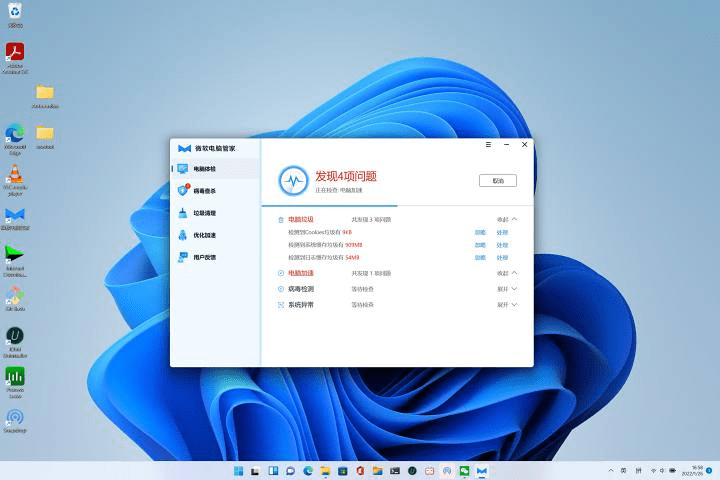Switch to the 垃圾清理 tab
The height and width of the screenshot is (480, 720).
[216, 213]
